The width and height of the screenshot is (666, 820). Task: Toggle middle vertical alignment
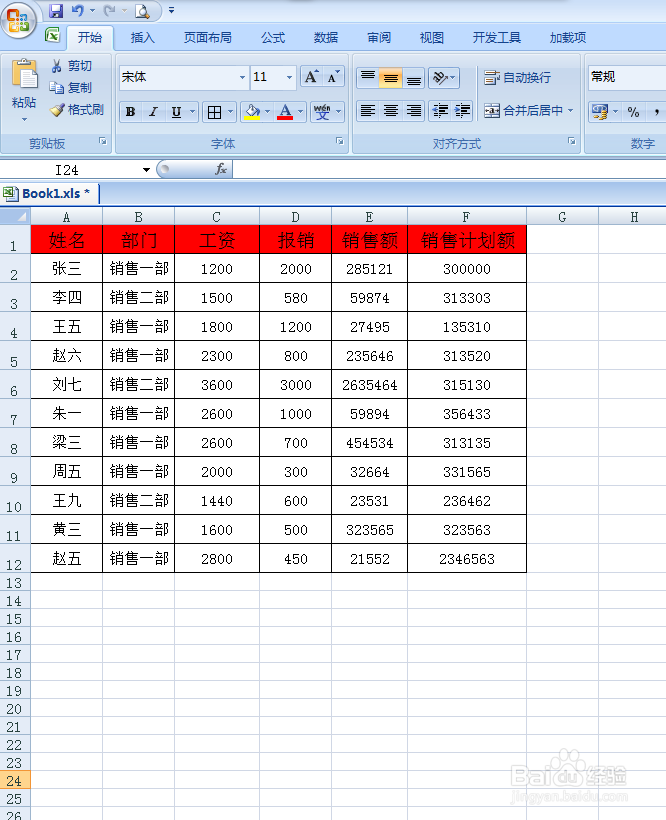[391, 77]
